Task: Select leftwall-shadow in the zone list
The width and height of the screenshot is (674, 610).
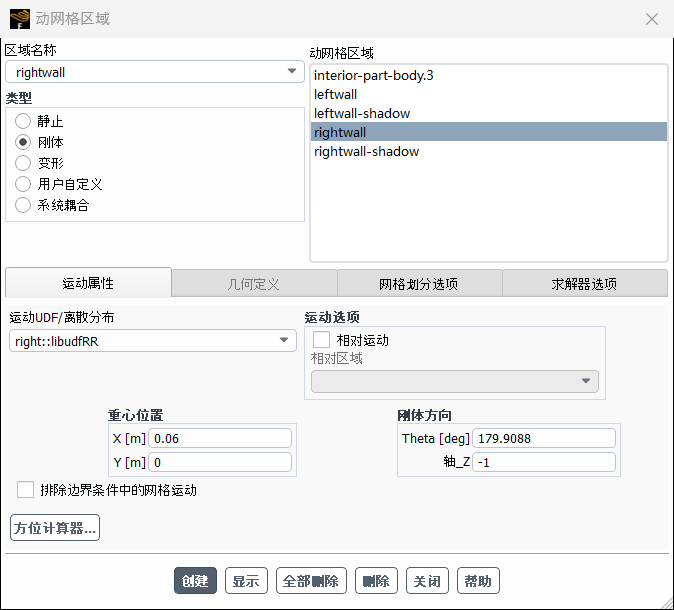Action: (x=489, y=113)
